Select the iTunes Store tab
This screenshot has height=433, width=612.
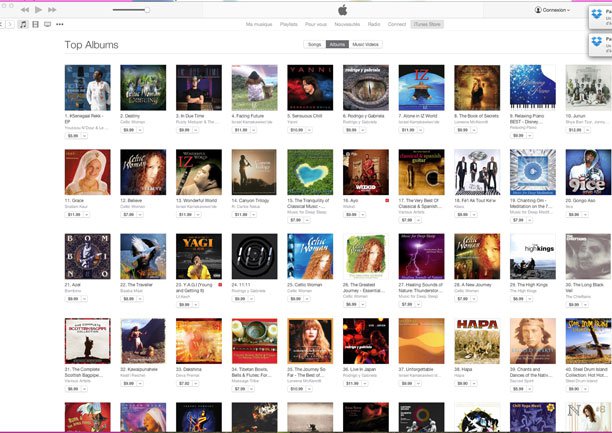click(x=427, y=24)
